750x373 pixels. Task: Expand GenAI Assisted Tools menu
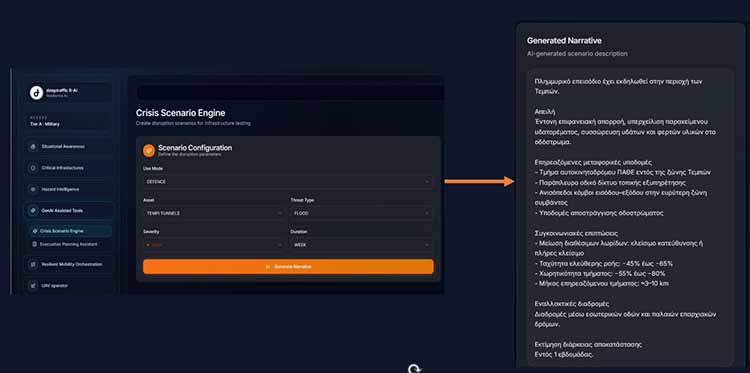(69, 210)
